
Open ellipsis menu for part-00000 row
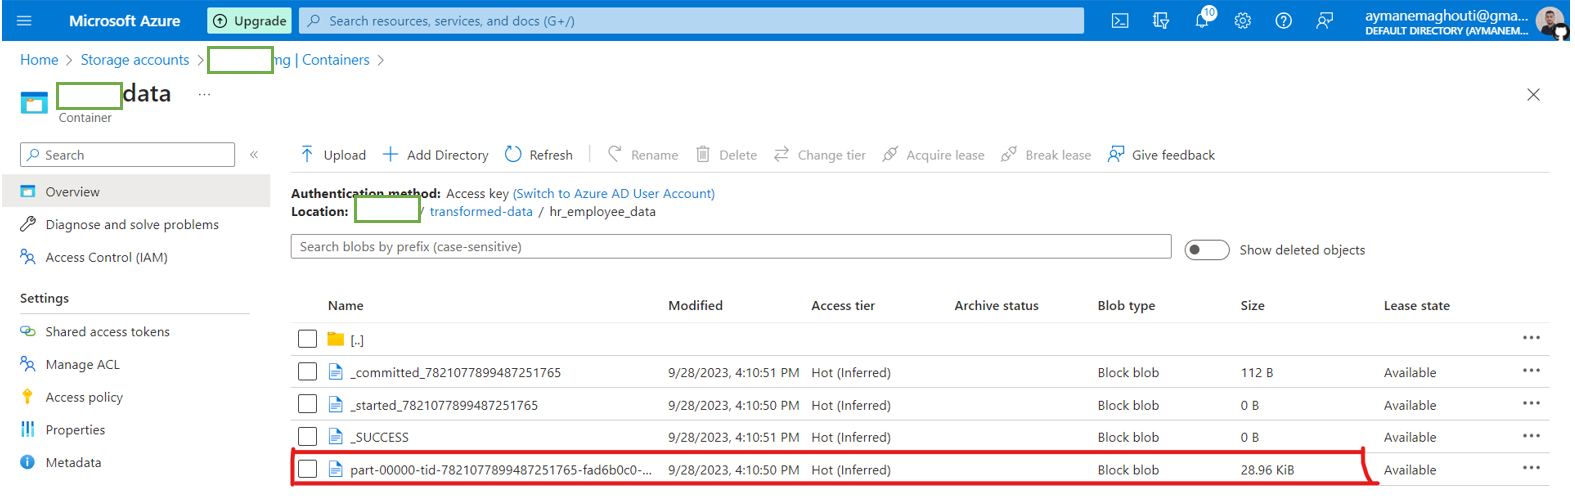[1531, 468]
